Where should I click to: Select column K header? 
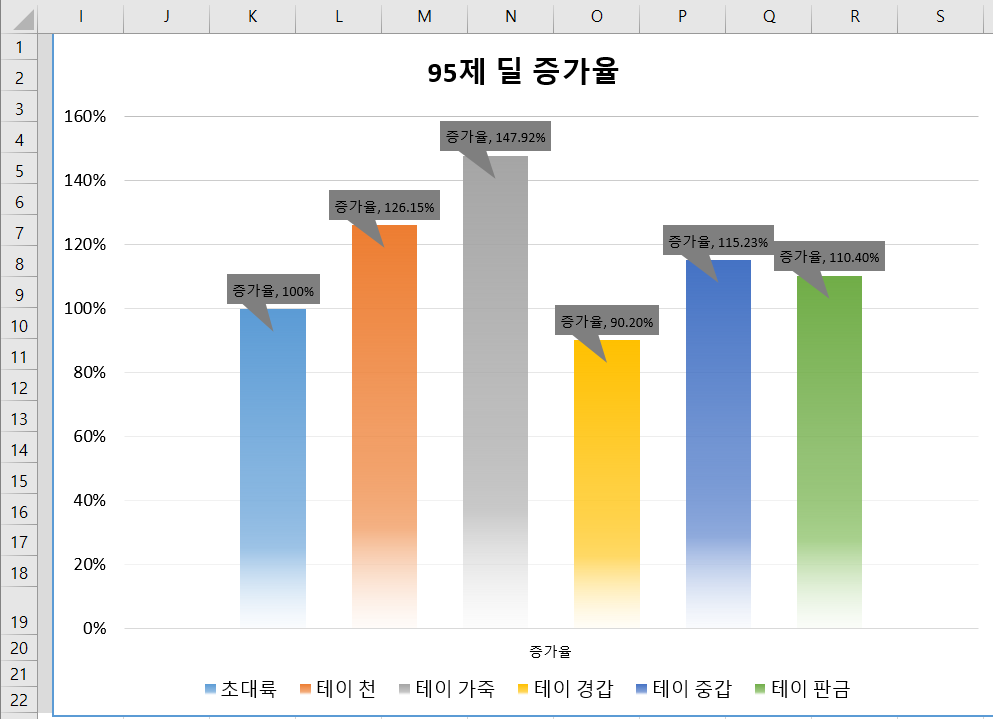click(252, 16)
